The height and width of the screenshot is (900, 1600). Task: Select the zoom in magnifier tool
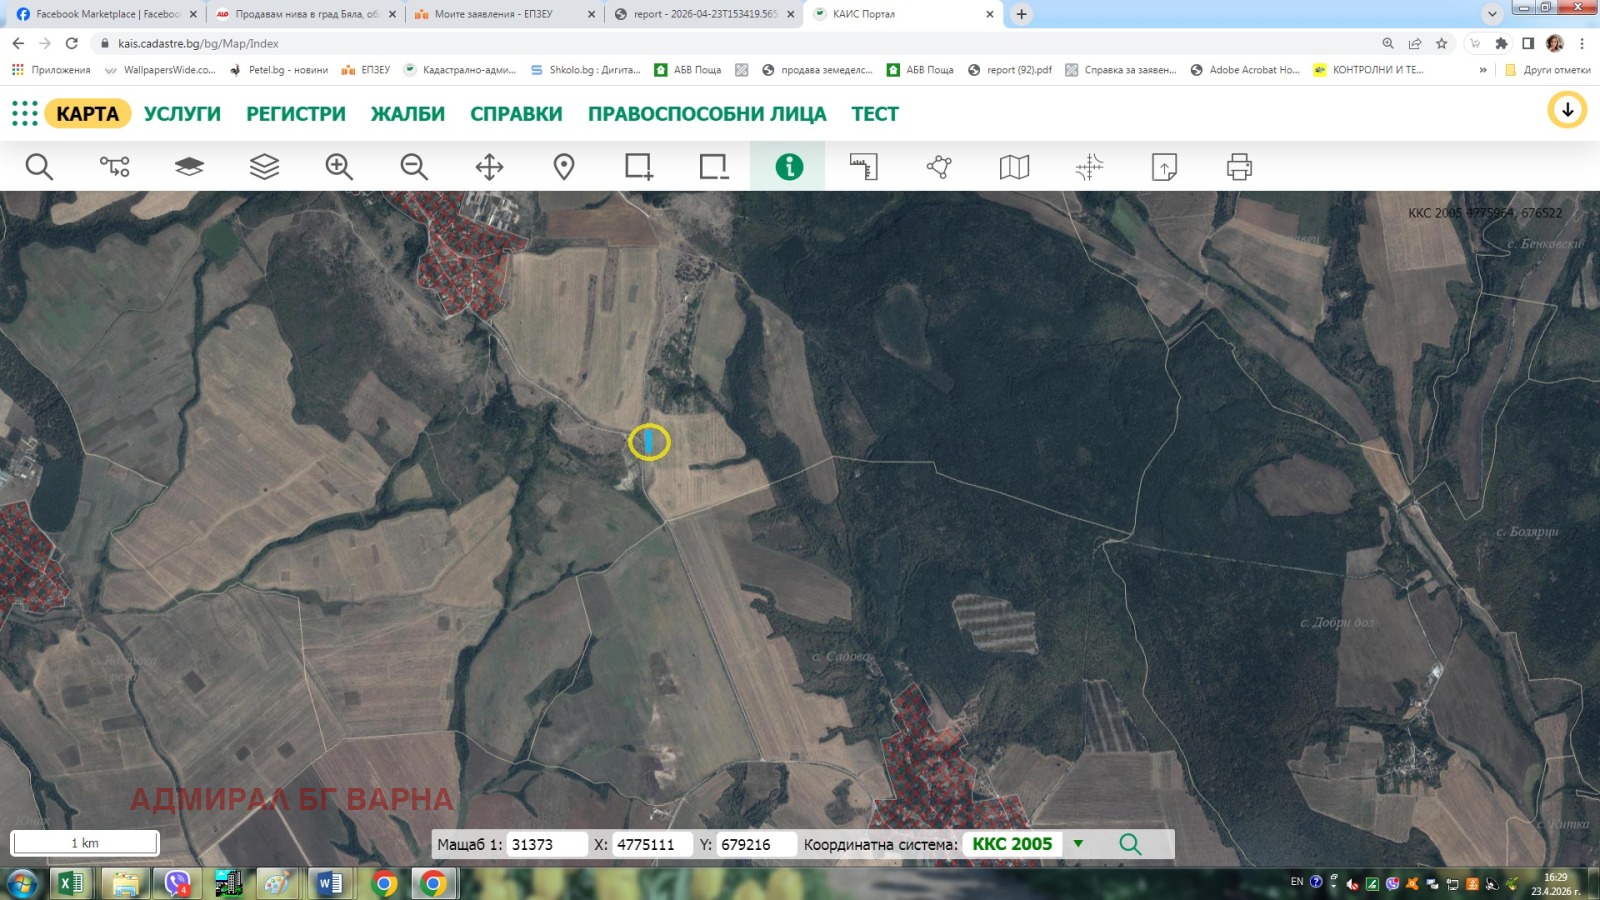(339, 166)
